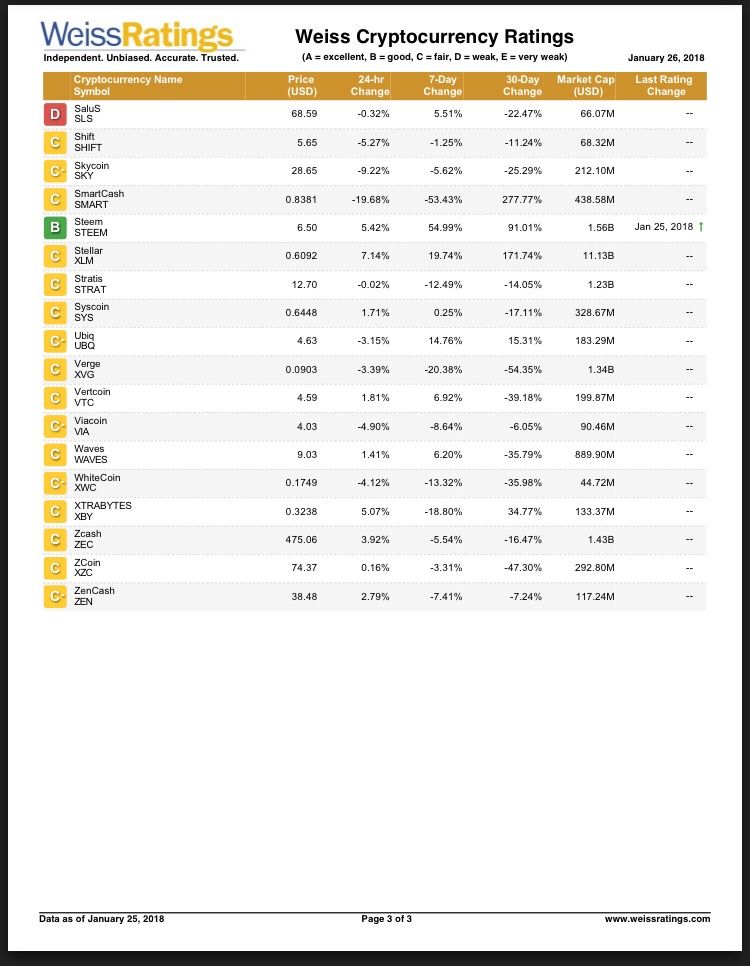
Task: Click the Price (USD) column header
Action: point(301,86)
